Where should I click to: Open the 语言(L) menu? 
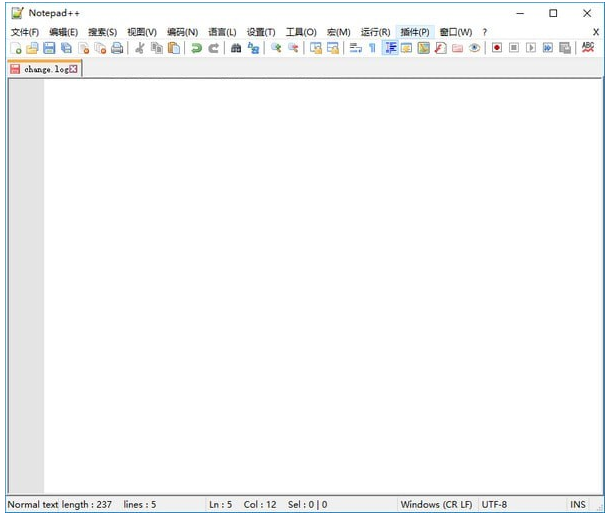point(222,32)
